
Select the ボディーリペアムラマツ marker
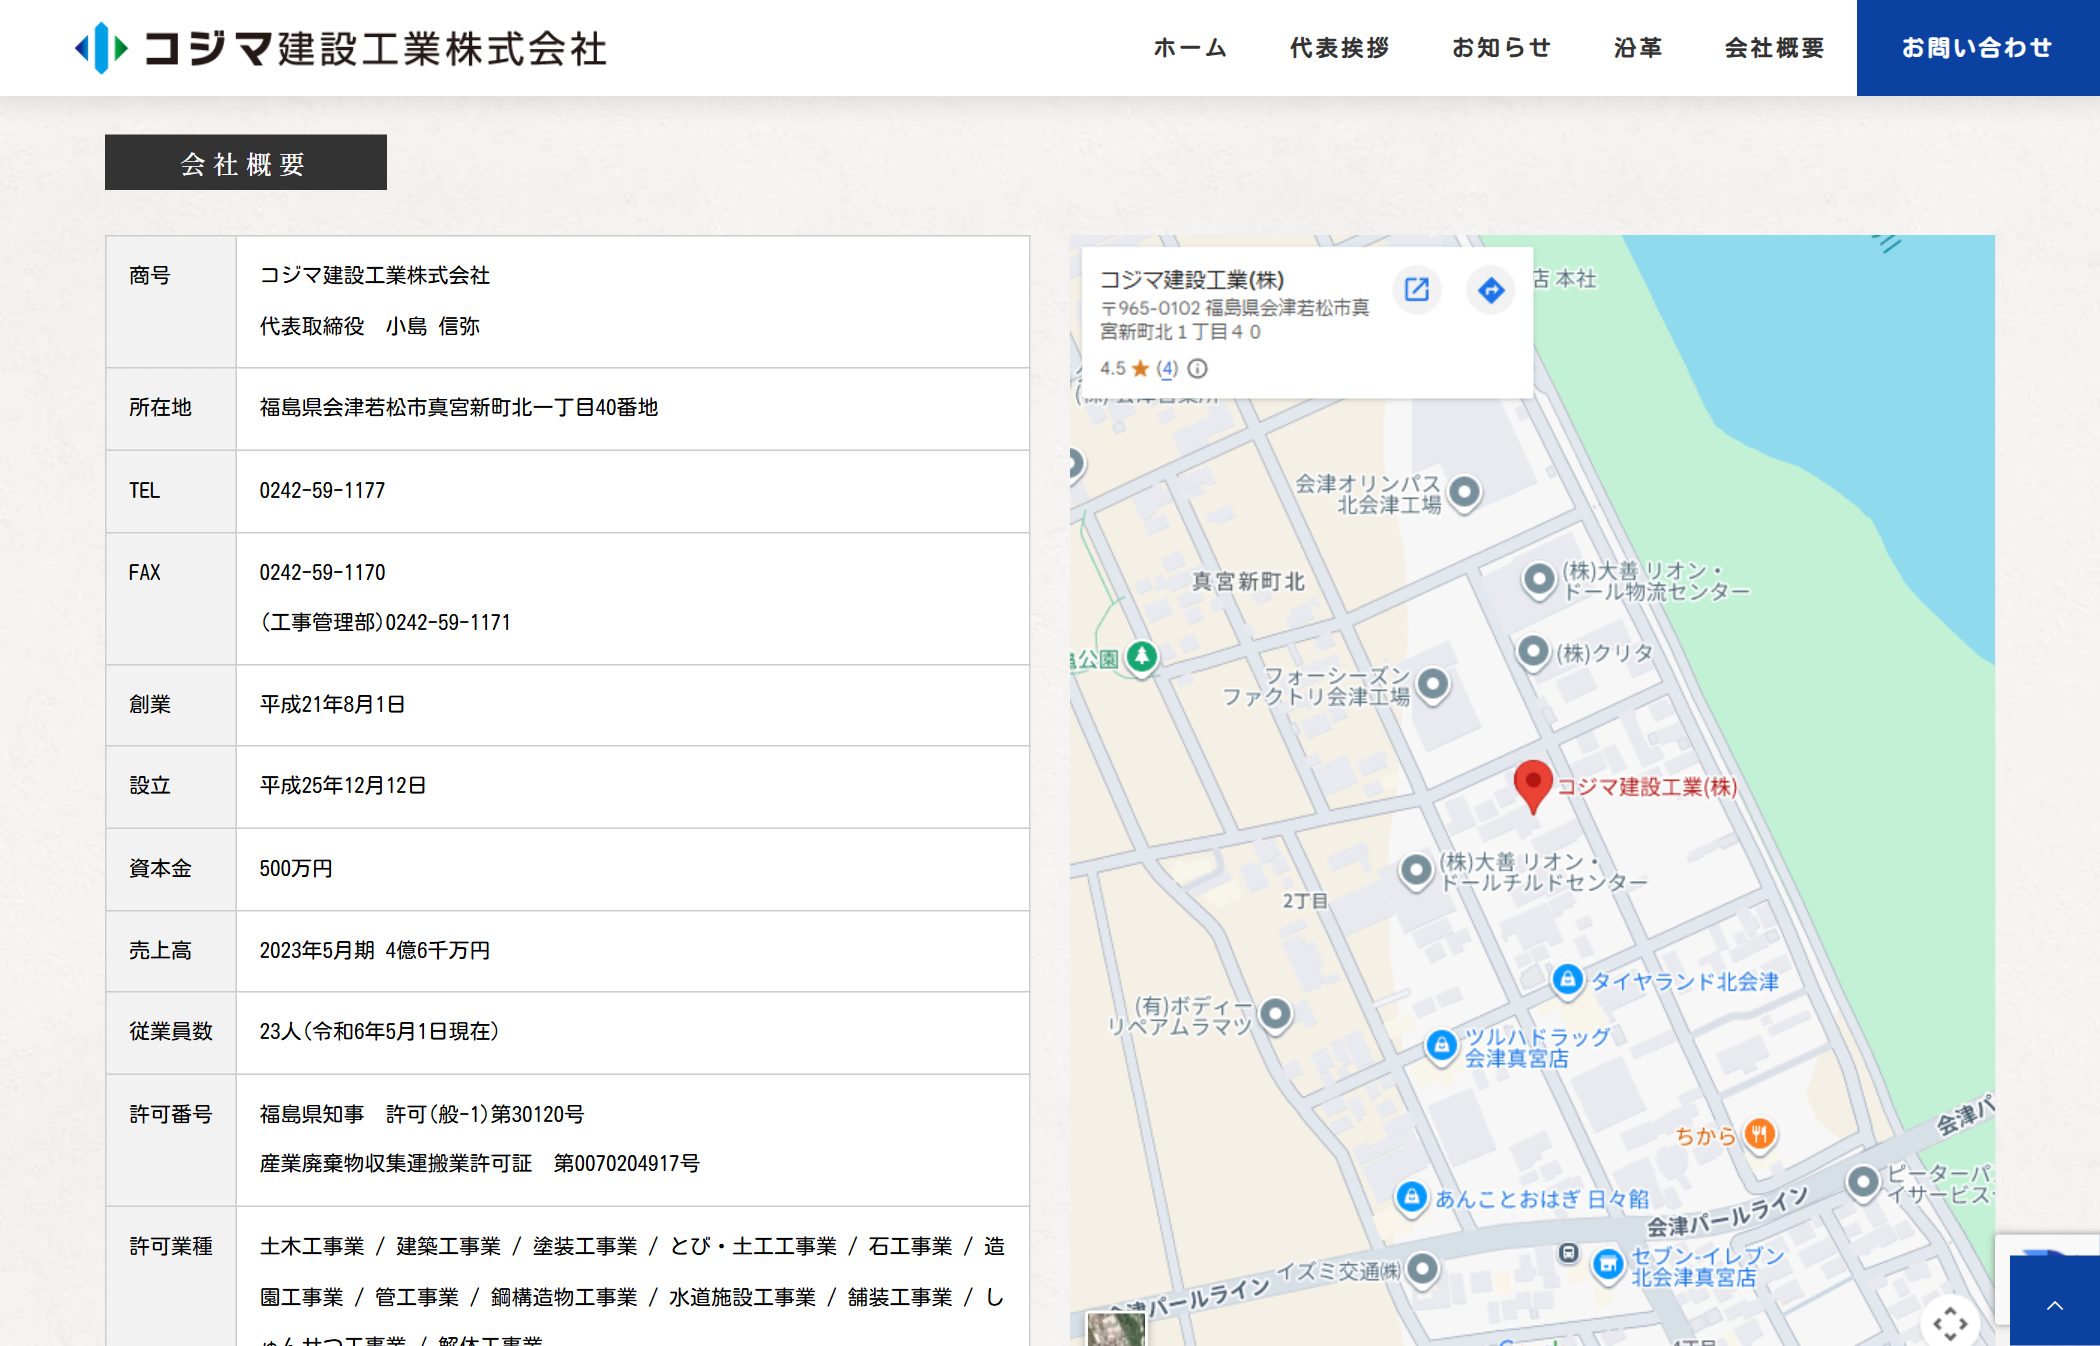coord(1275,1014)
